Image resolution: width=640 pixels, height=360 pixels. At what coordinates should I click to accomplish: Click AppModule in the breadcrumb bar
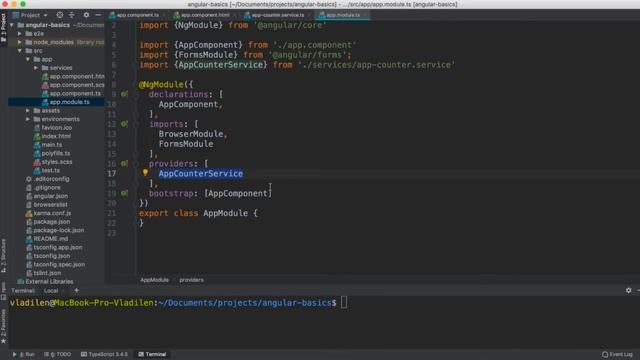154,280
